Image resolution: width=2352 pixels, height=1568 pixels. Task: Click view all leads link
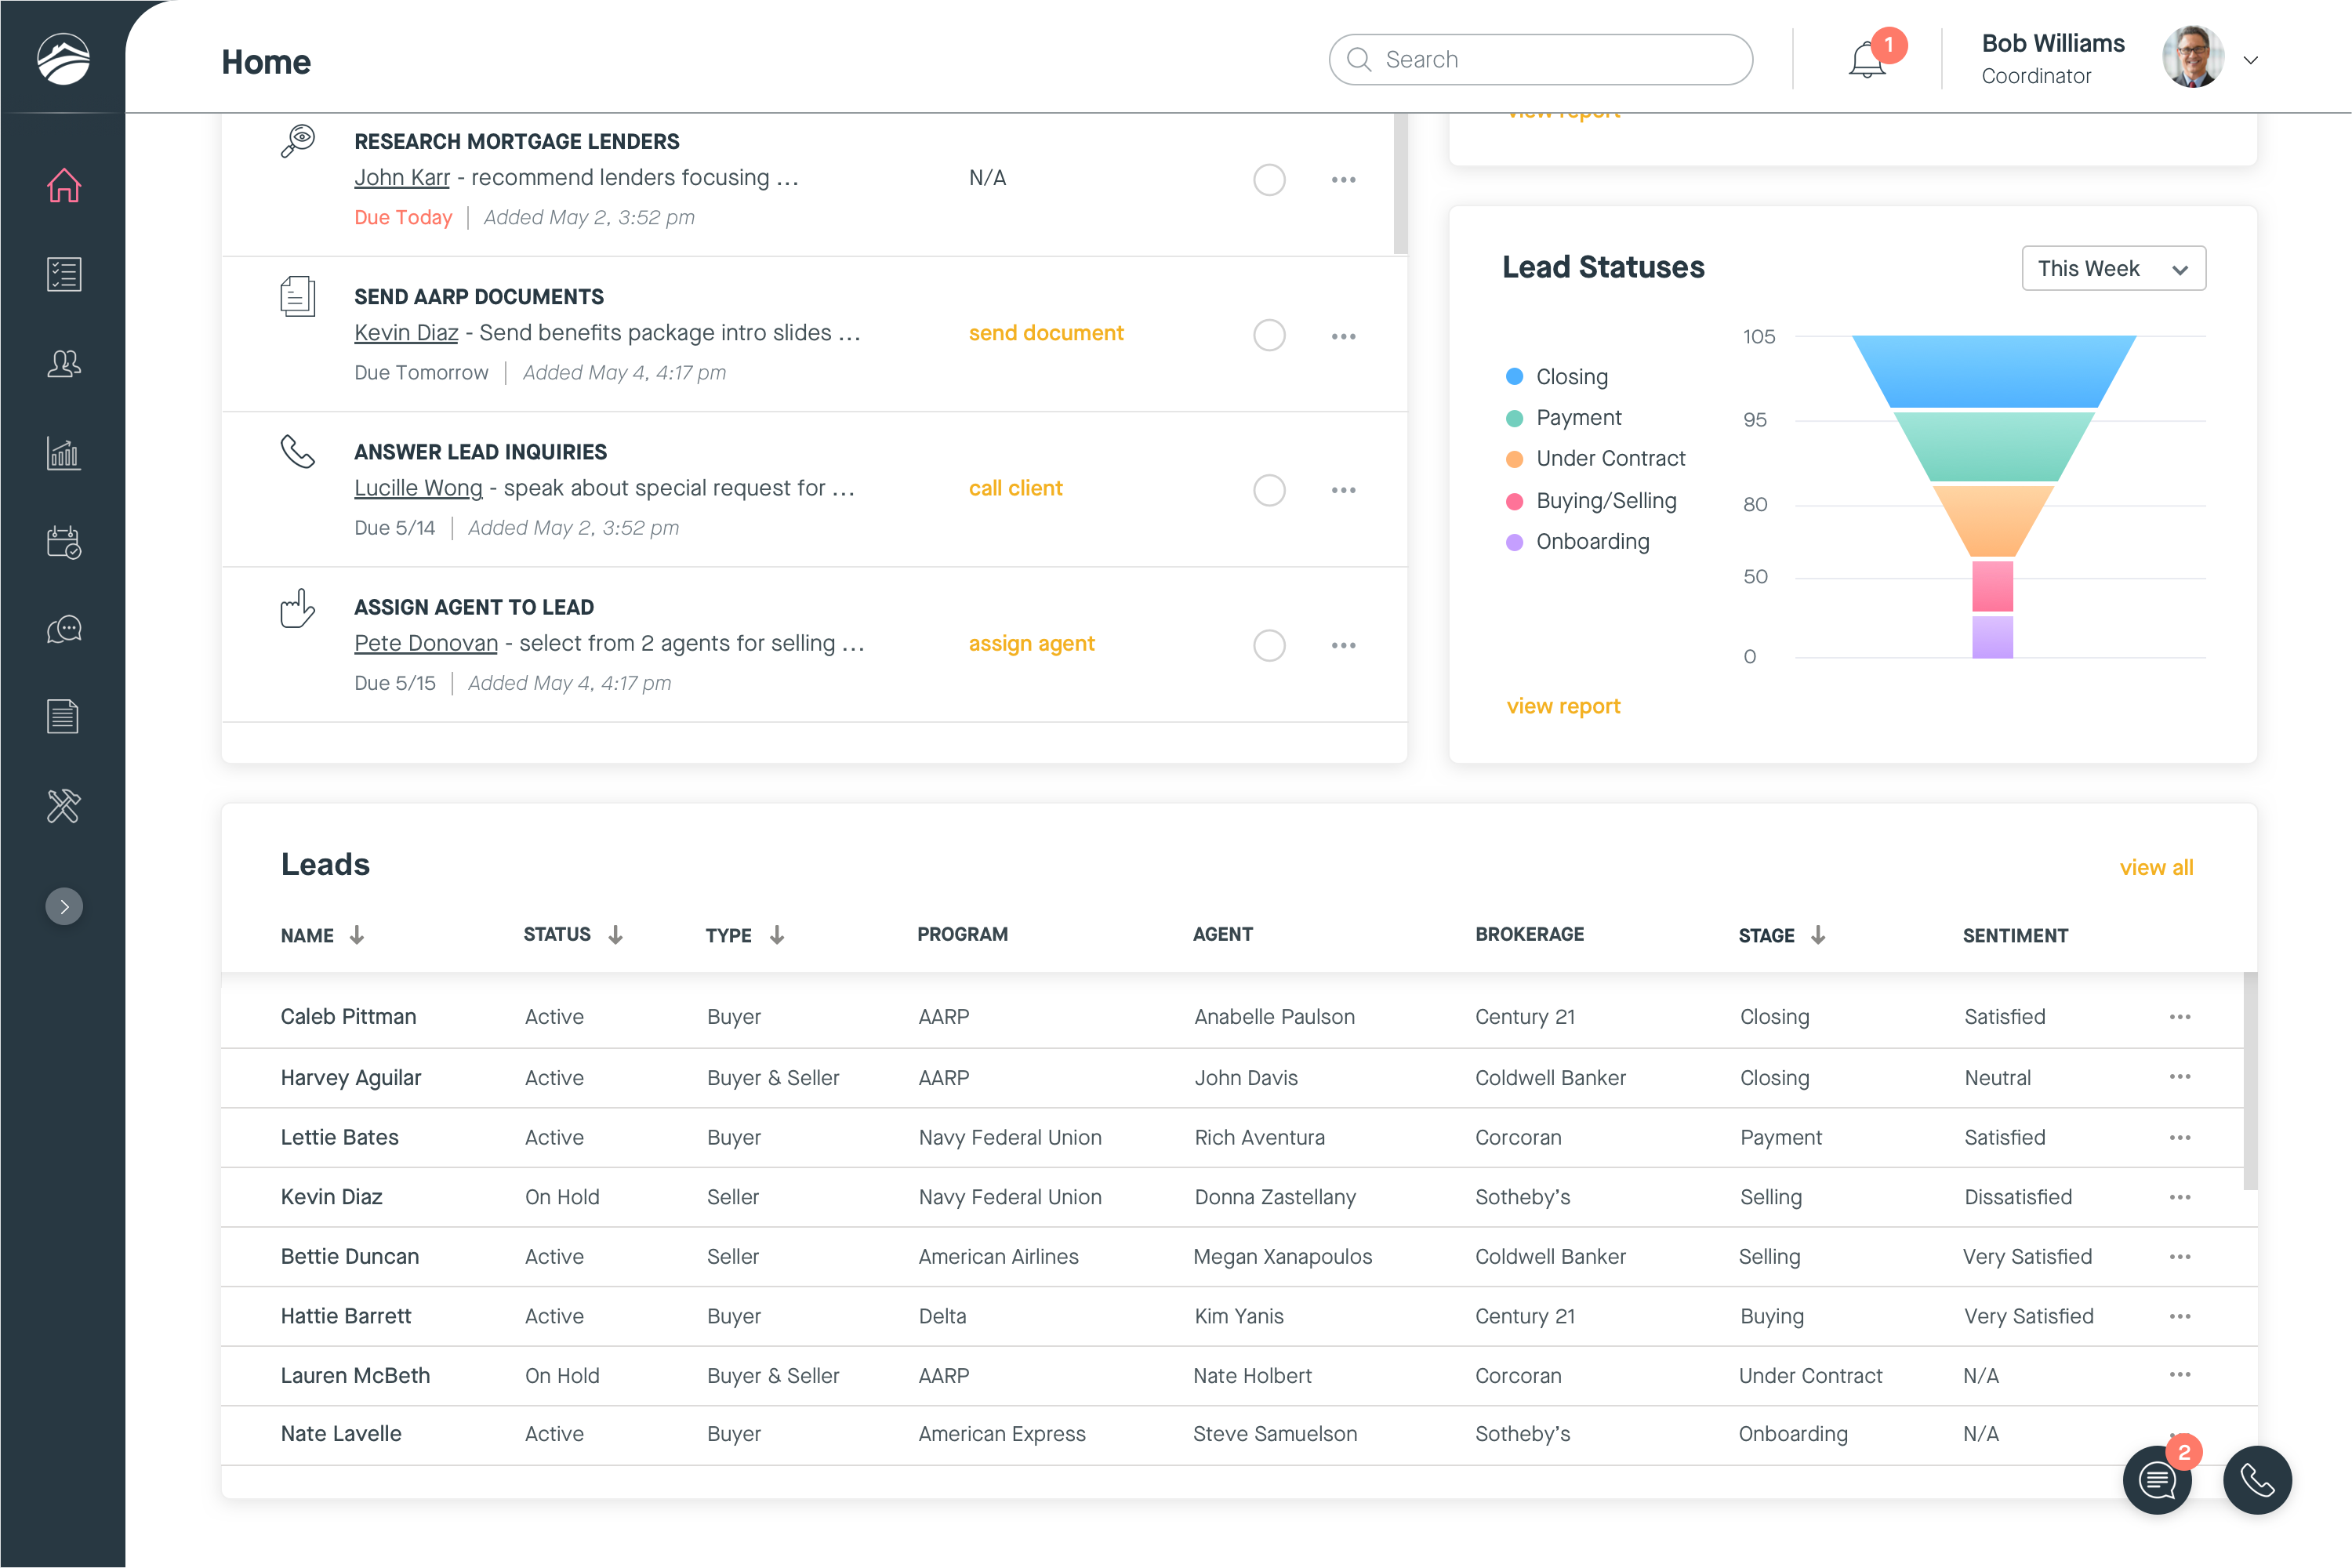pos(2156,867)
